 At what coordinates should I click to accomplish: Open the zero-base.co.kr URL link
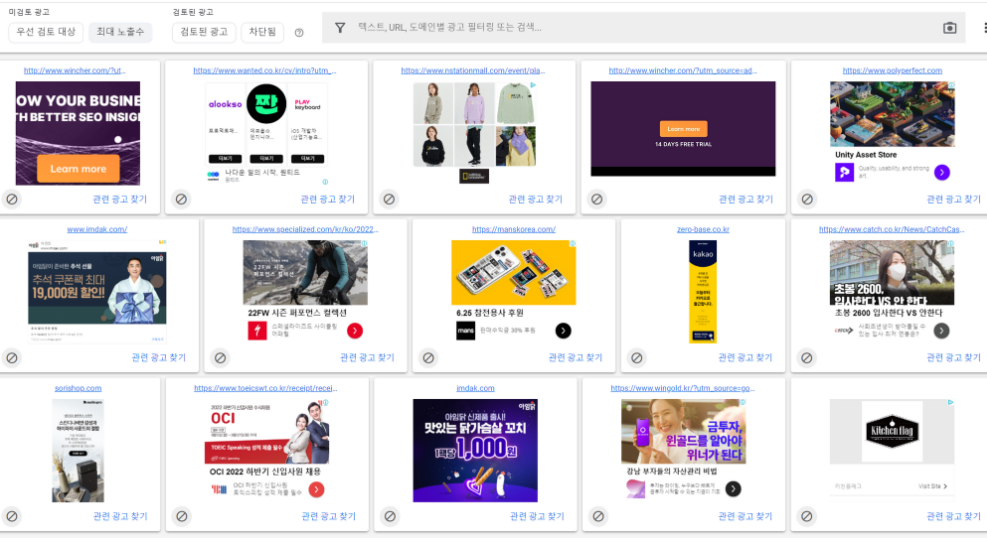(703, 229)
